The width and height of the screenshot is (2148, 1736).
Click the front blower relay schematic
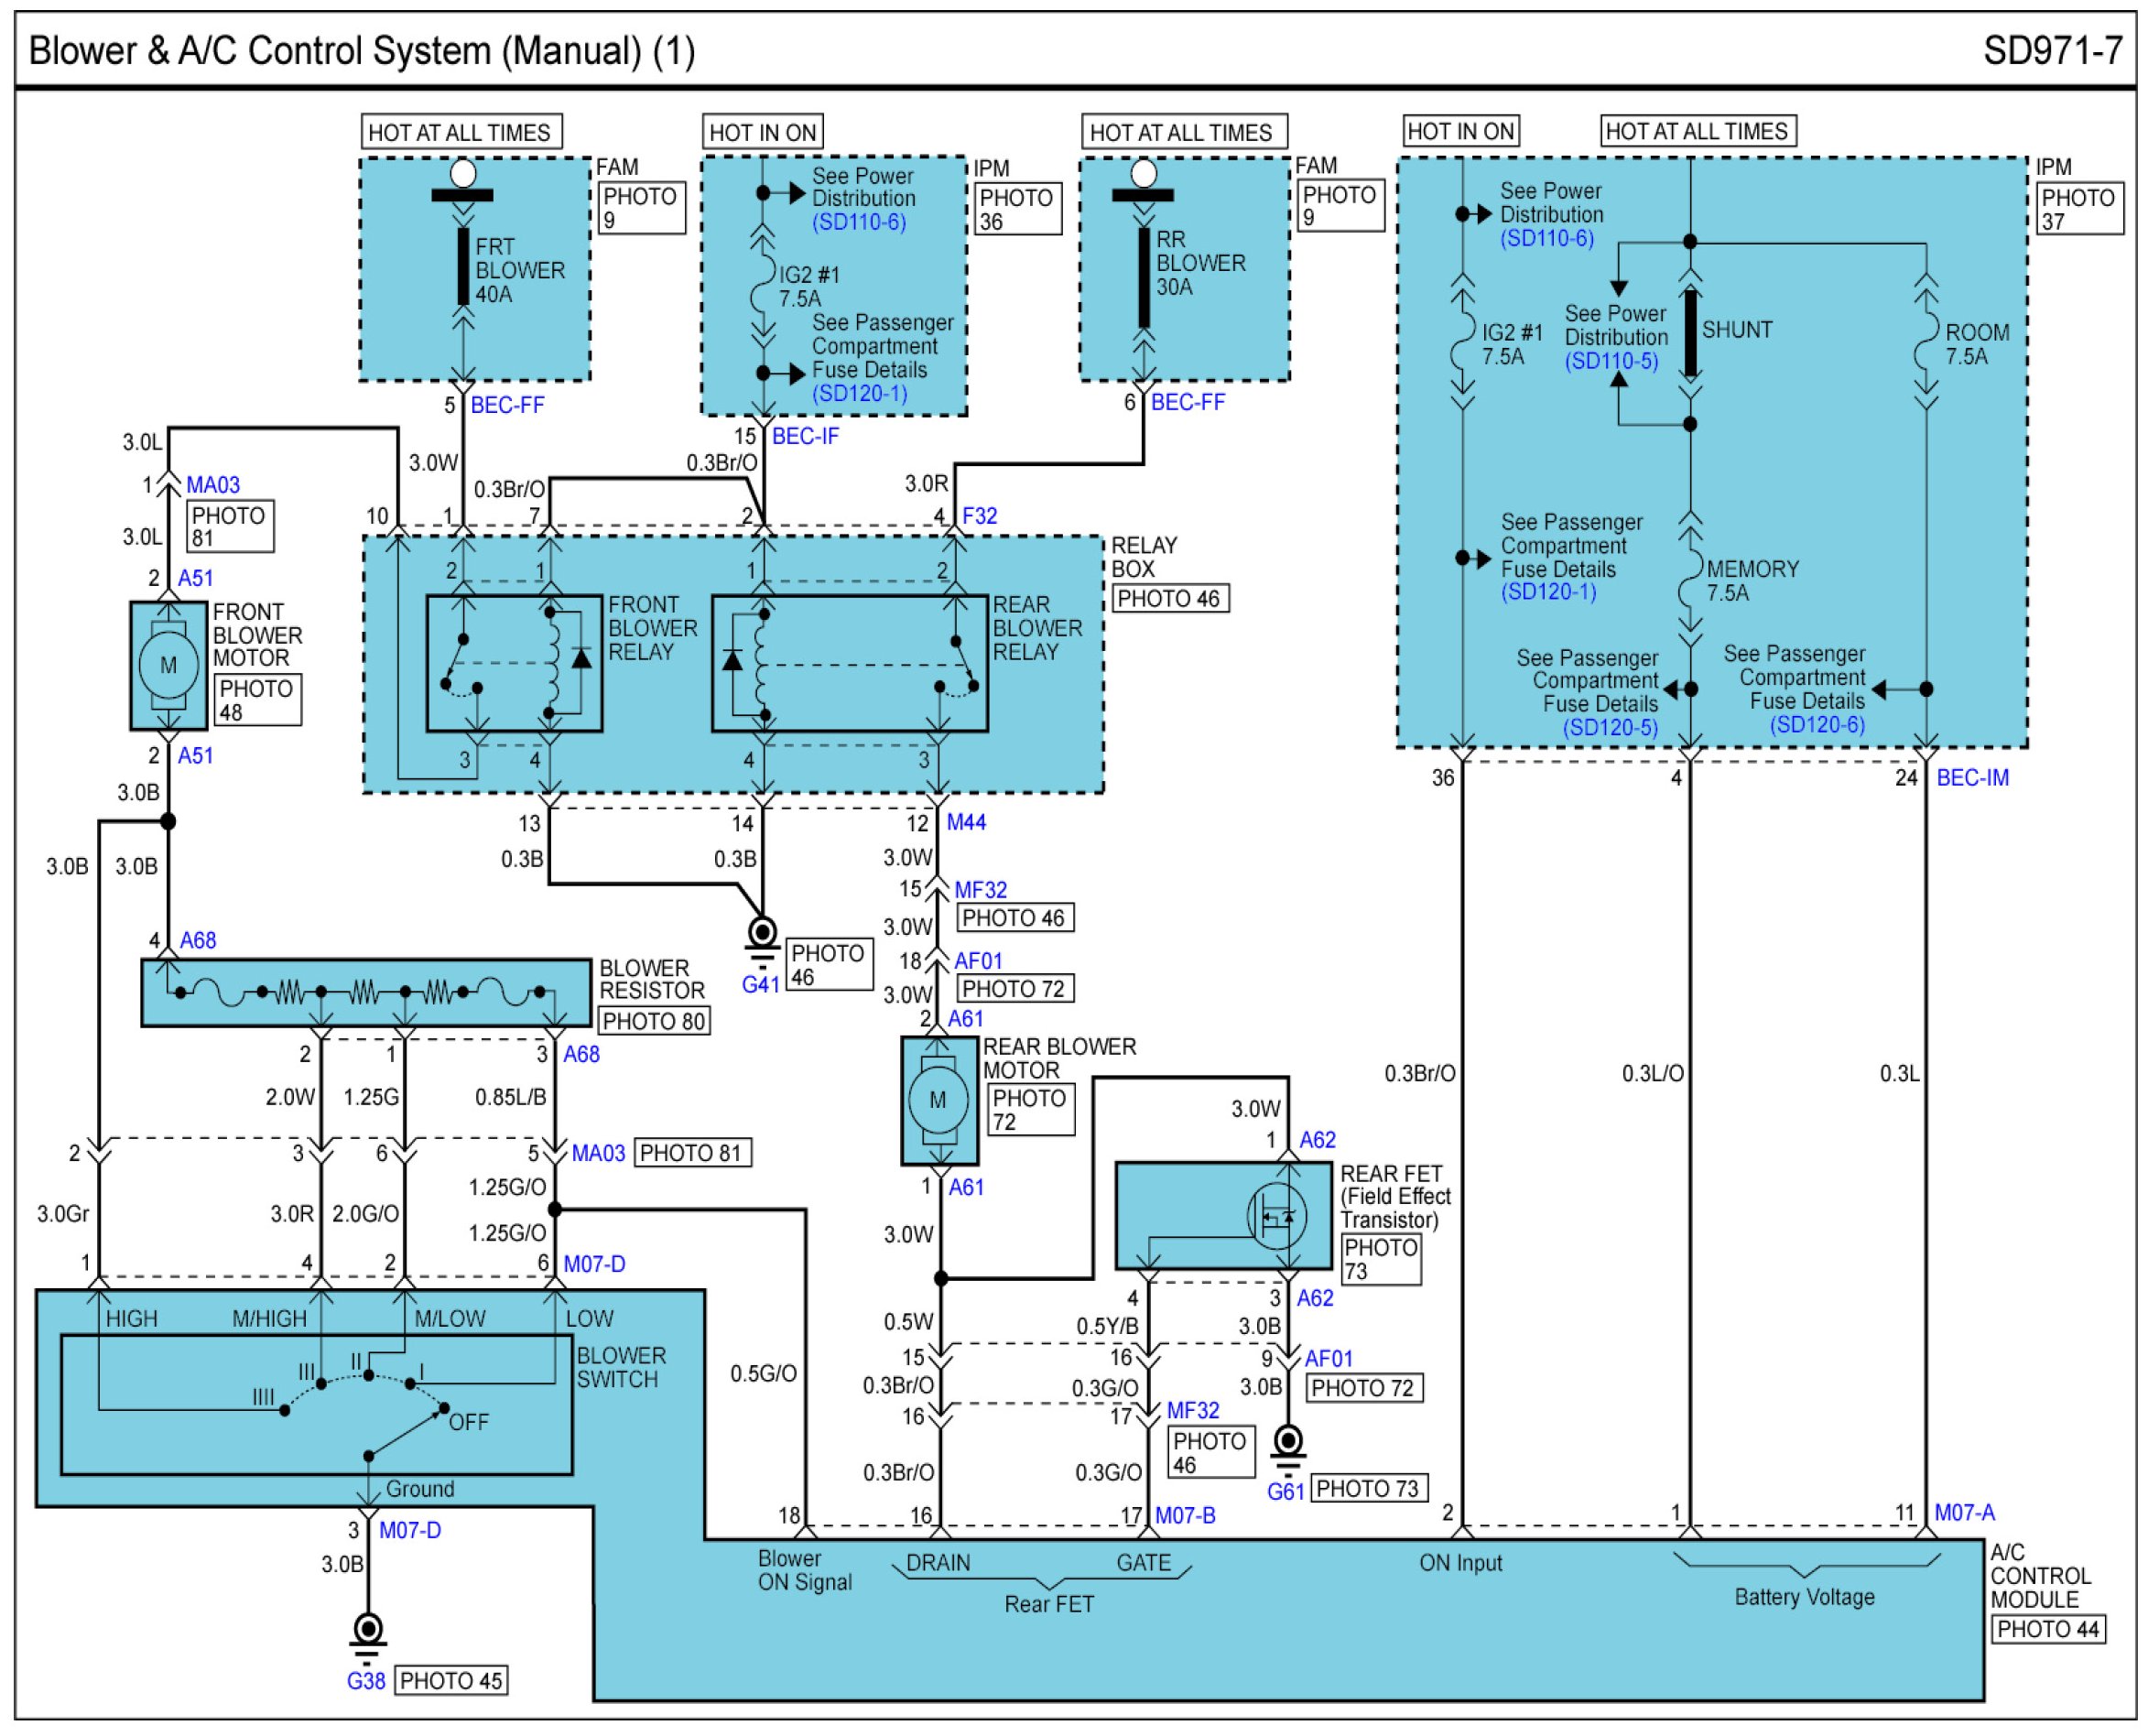point(514,664)
